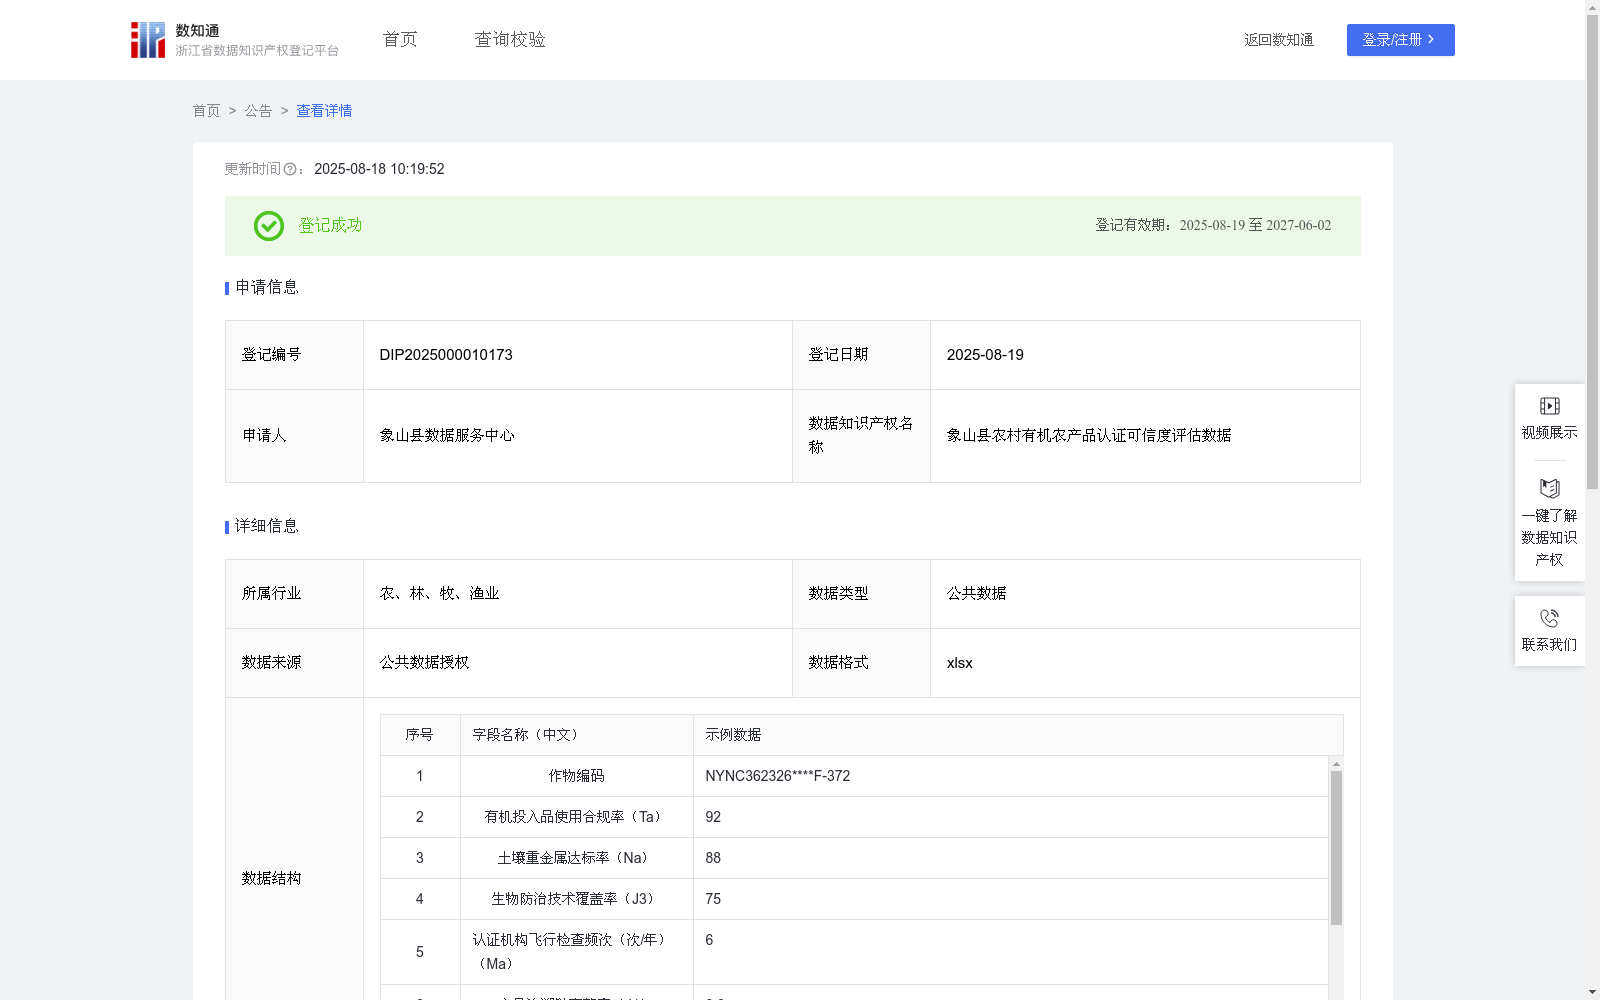Select registration number DIP2025000010173
Image resolution: width=1600 pixels, height=1000 pixels.
click(x=446, y=355)
